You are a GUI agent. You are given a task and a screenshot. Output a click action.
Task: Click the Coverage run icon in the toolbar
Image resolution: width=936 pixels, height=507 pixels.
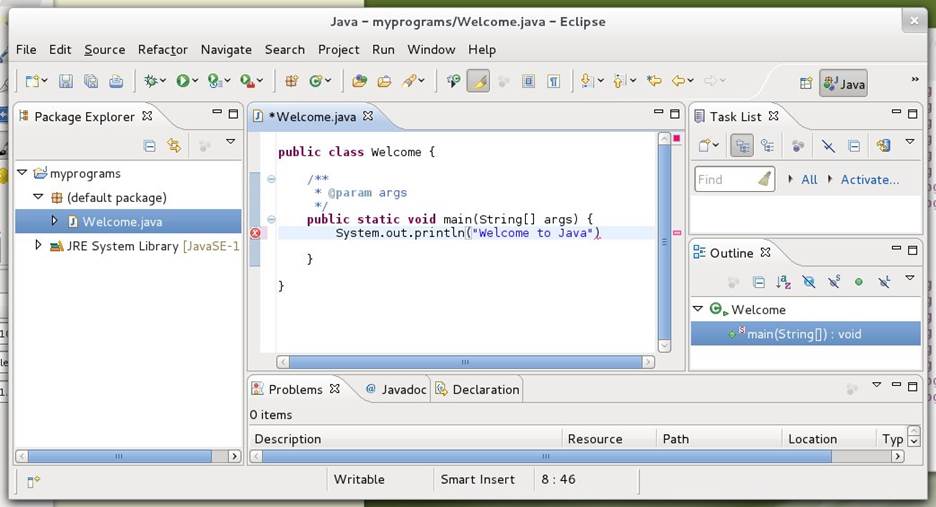click(215, 81)
